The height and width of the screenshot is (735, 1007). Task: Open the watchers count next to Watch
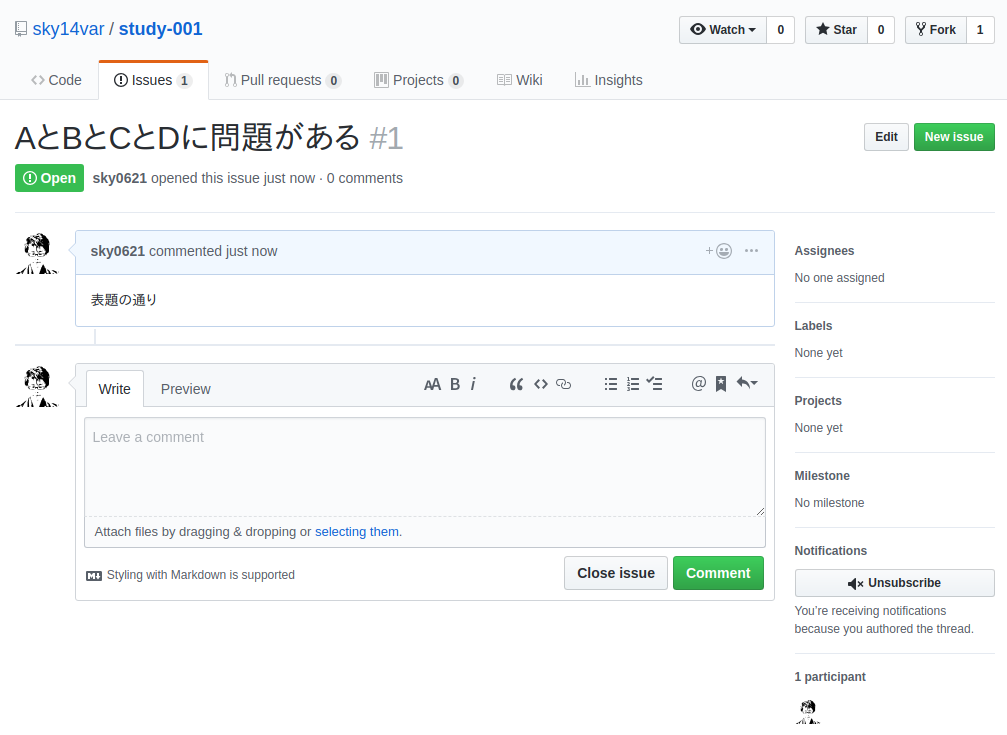pos(780,30)
